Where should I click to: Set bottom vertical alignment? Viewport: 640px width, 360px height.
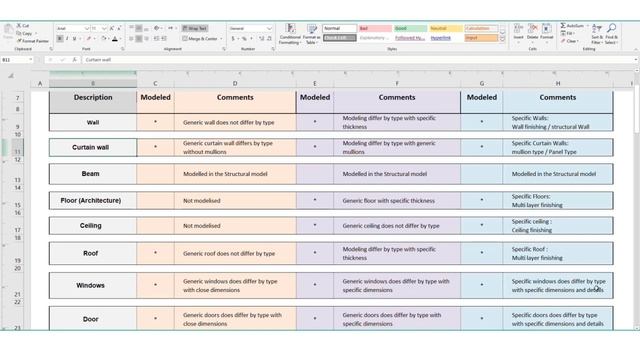147,28
